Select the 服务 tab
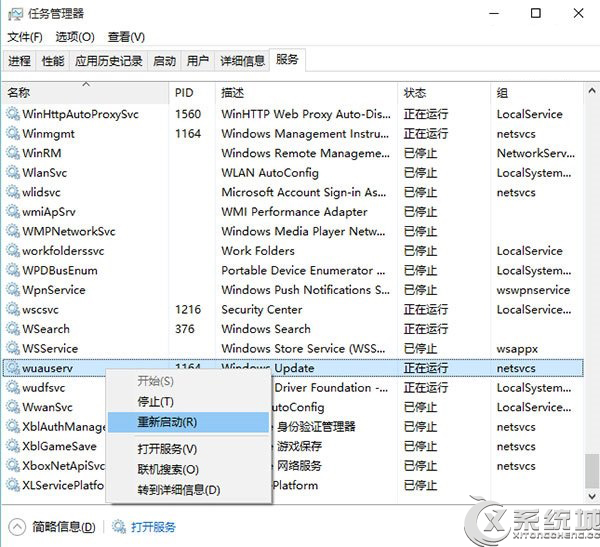The height and width of the screenshot is (547, 600). pyautogui.click(x=287, y=59)
